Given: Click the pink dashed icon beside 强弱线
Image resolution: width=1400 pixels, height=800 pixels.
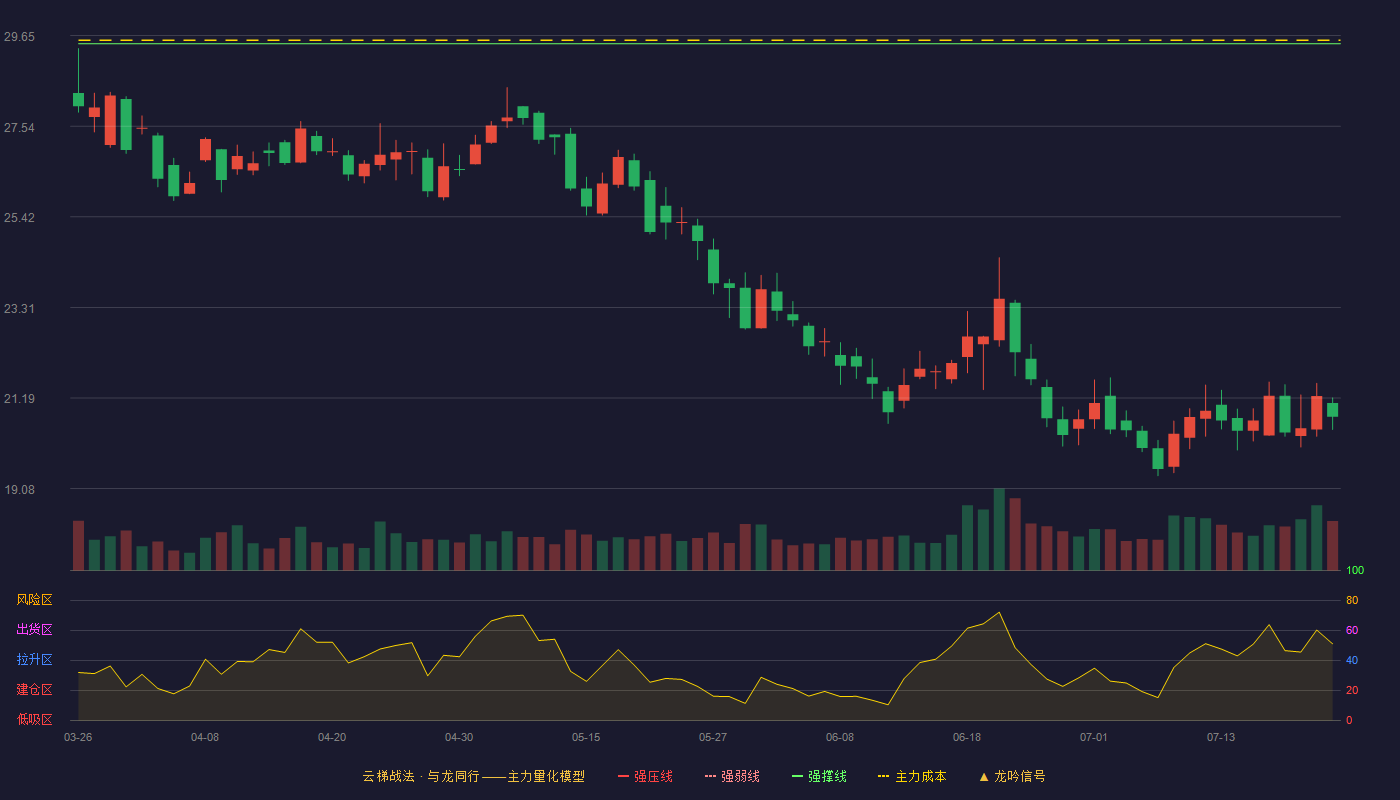Looking at the screenshot, I should pyautogui.click(x=710, y=776).
